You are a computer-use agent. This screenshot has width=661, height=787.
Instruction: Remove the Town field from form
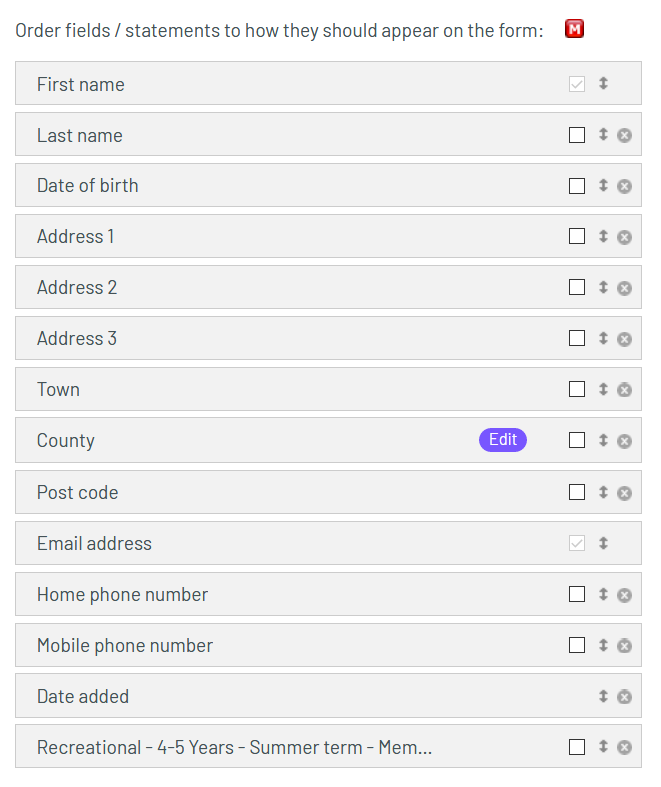coord(624,390)
